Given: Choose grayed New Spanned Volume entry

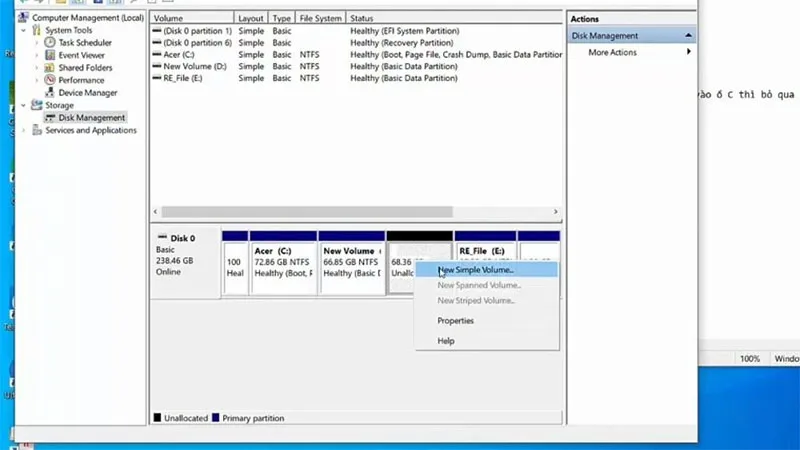Looking at the screenshot, I should (479, 285).
